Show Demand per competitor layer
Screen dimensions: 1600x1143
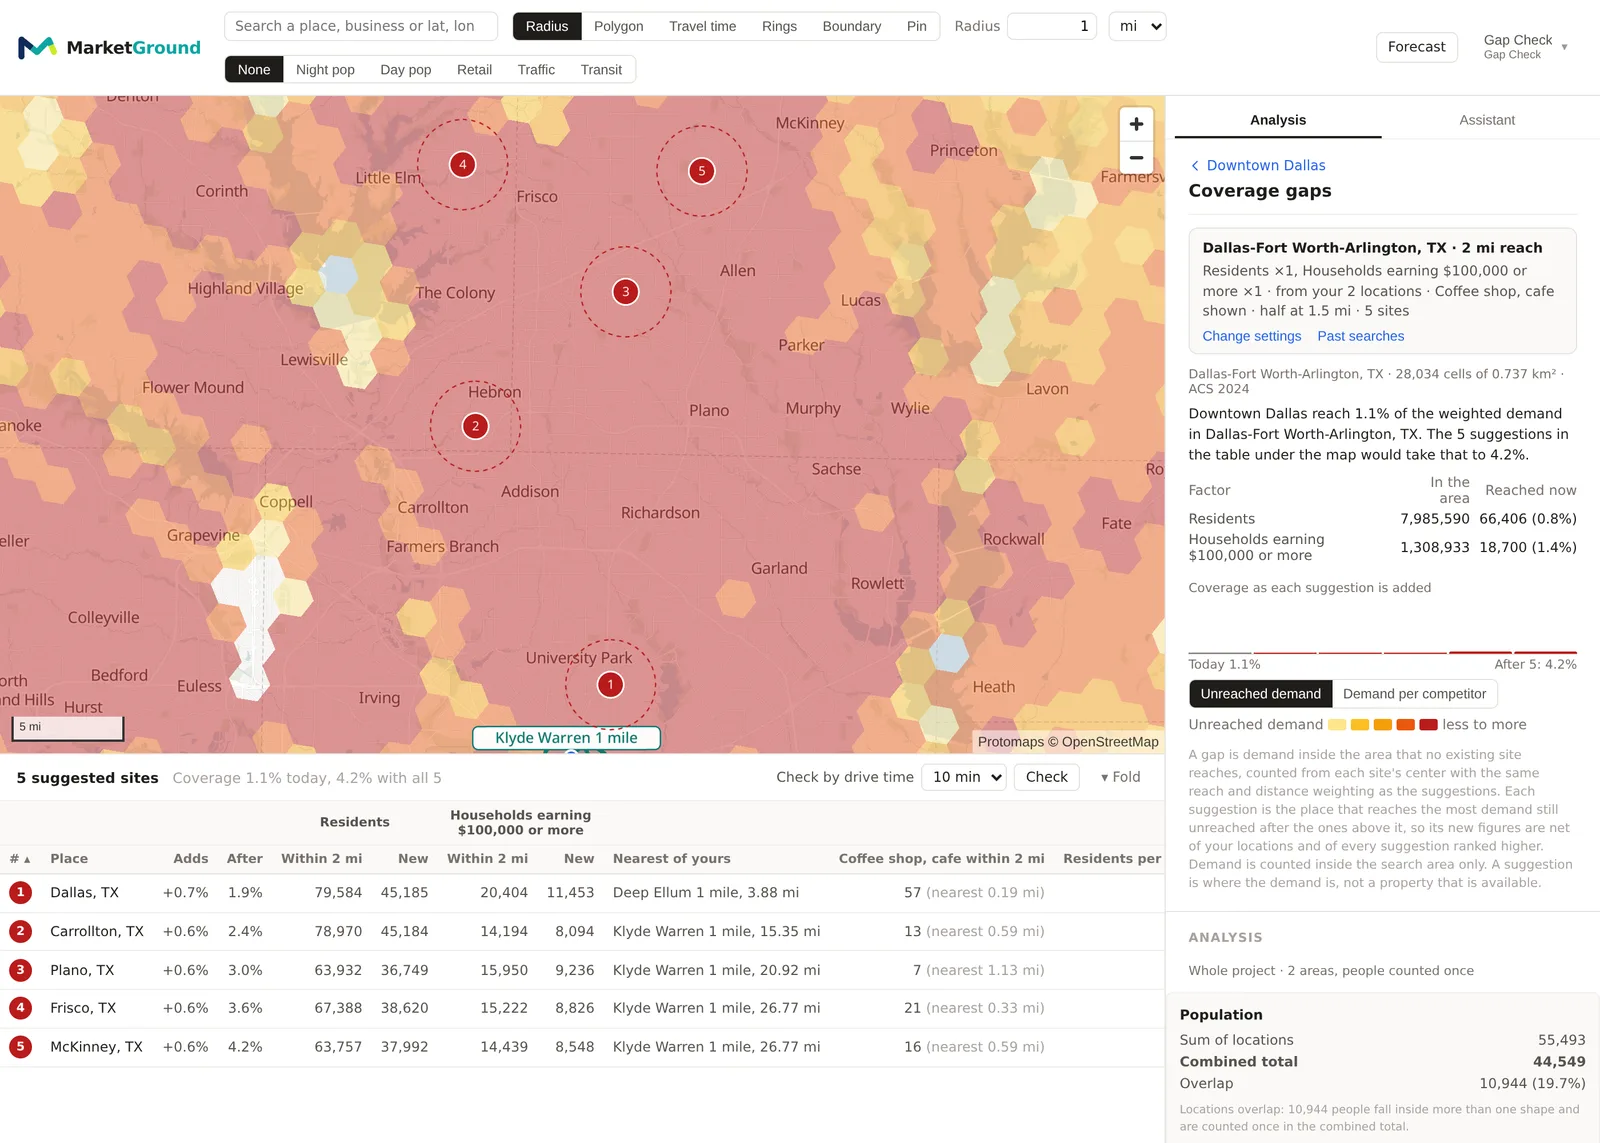click(x=1414, y=694)
